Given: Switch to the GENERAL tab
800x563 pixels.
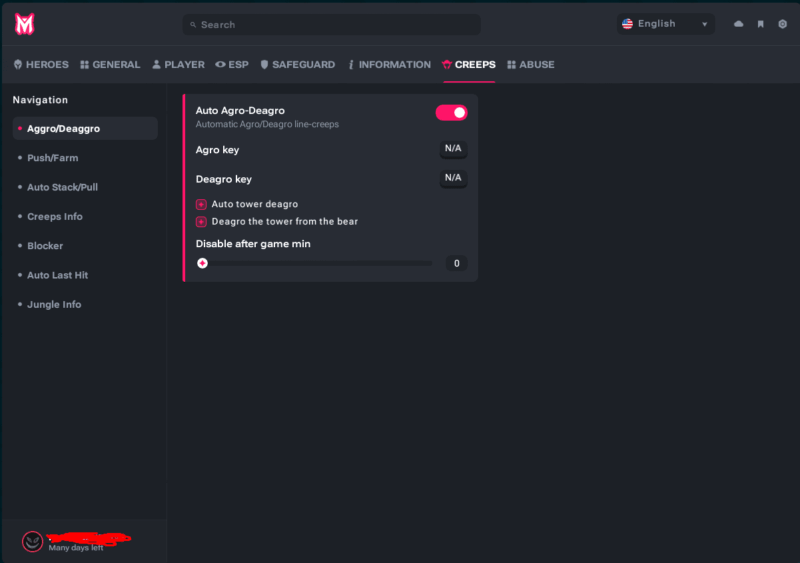Looking at the screenshot, I should click(110, 64).
